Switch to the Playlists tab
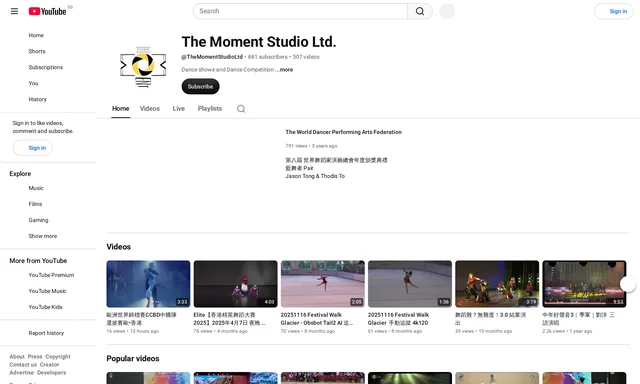The height and width of the screenshot is (384, 640). coord(210,109)
